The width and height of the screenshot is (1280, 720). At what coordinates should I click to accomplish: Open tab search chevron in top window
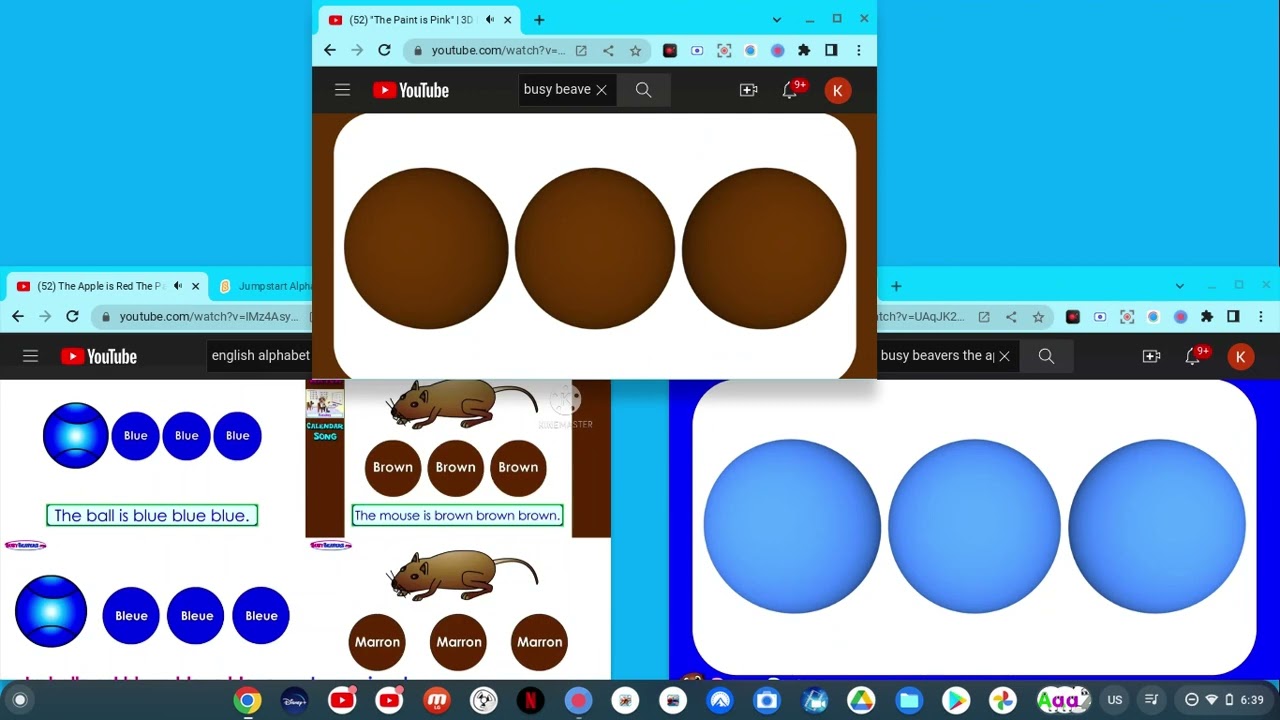(776, 20)
